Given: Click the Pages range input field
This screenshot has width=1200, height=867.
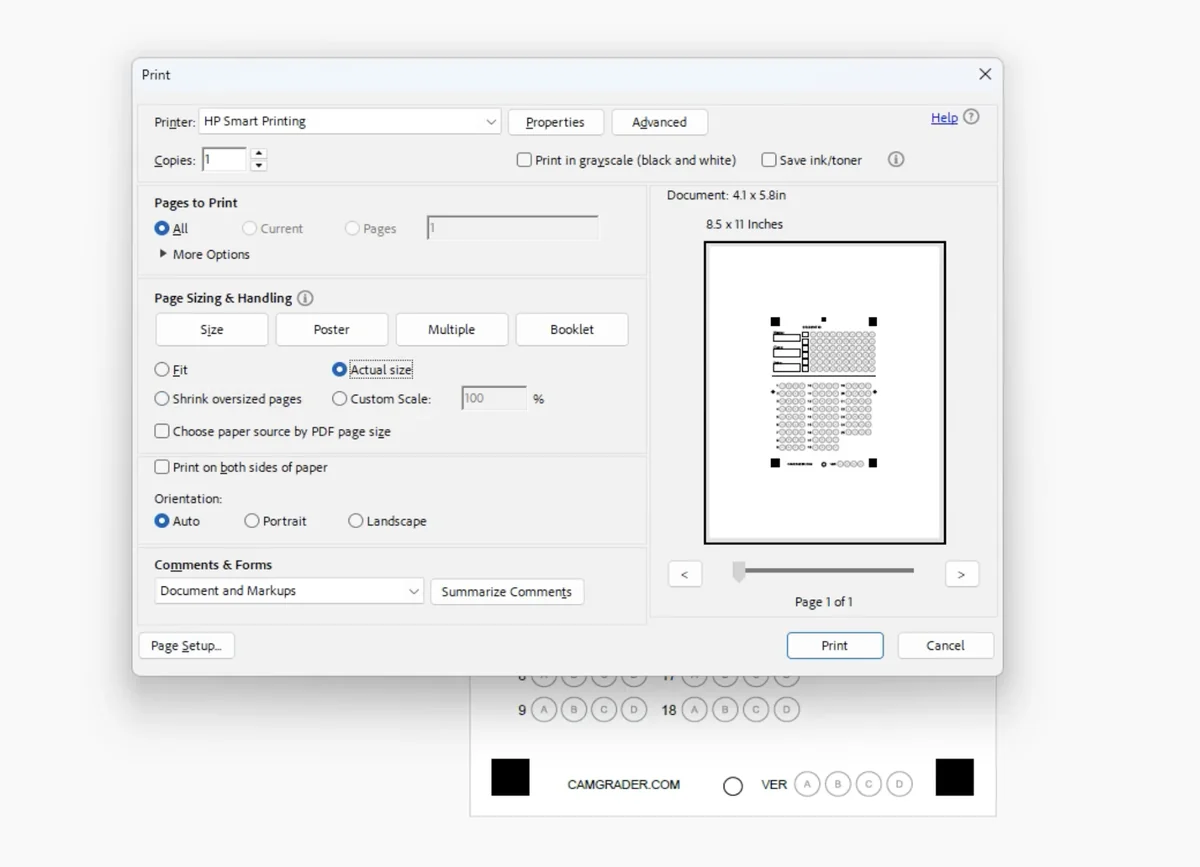Looking at the screenshot, I should pos(513,228).
